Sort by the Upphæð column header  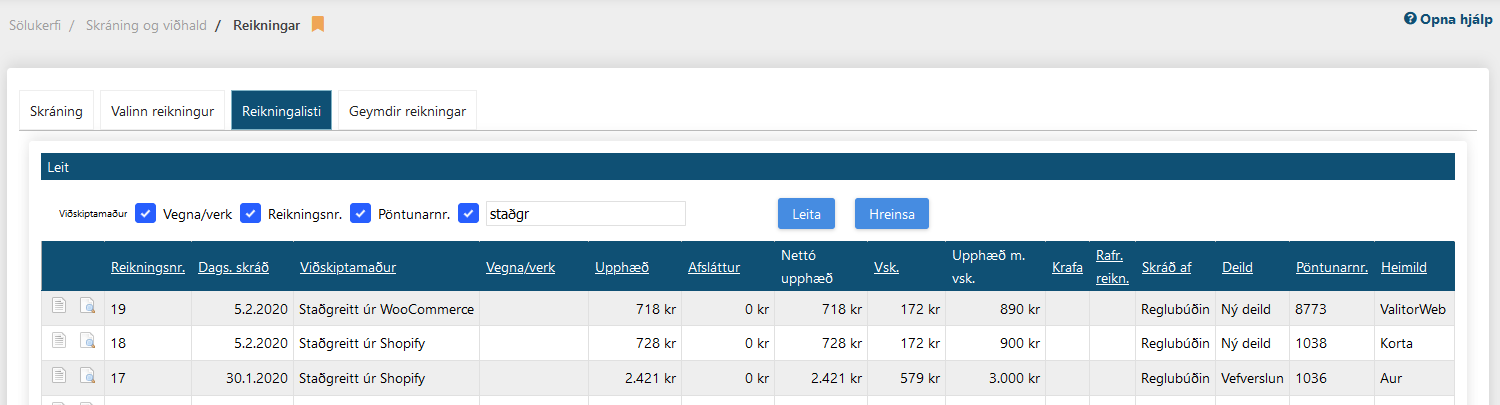[622, 267]
